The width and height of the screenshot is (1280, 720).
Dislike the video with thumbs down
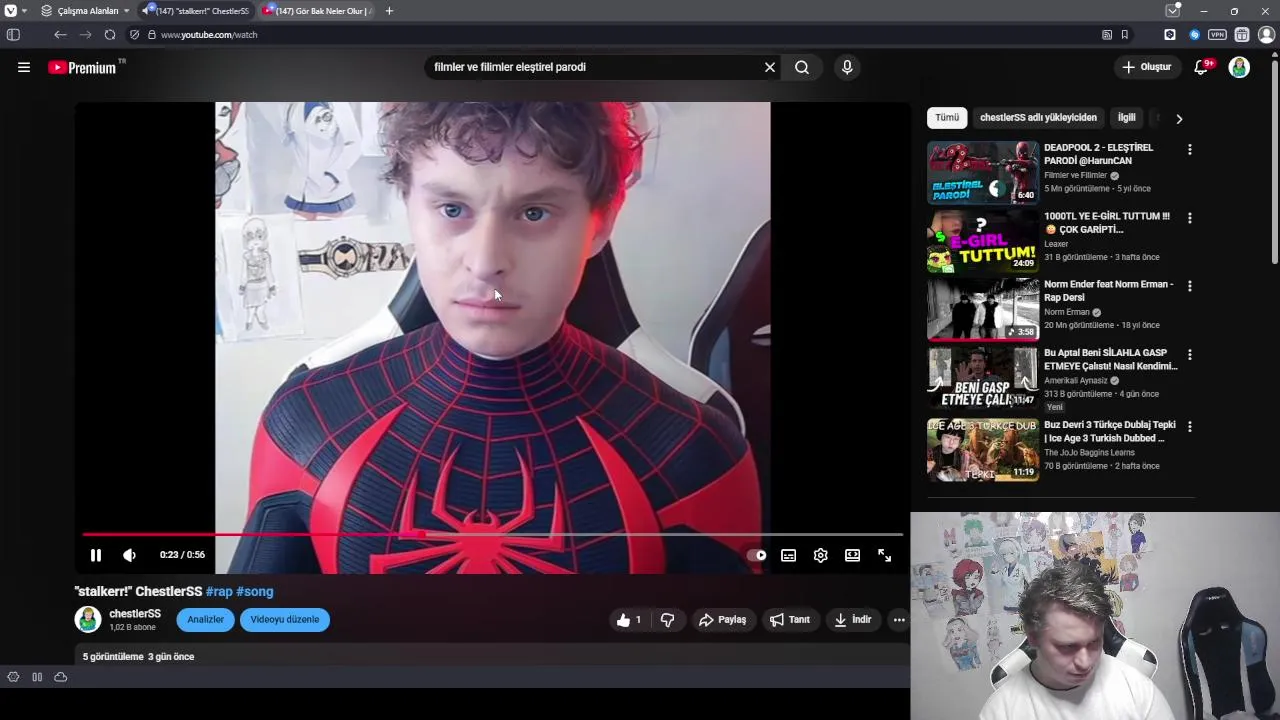667,620
